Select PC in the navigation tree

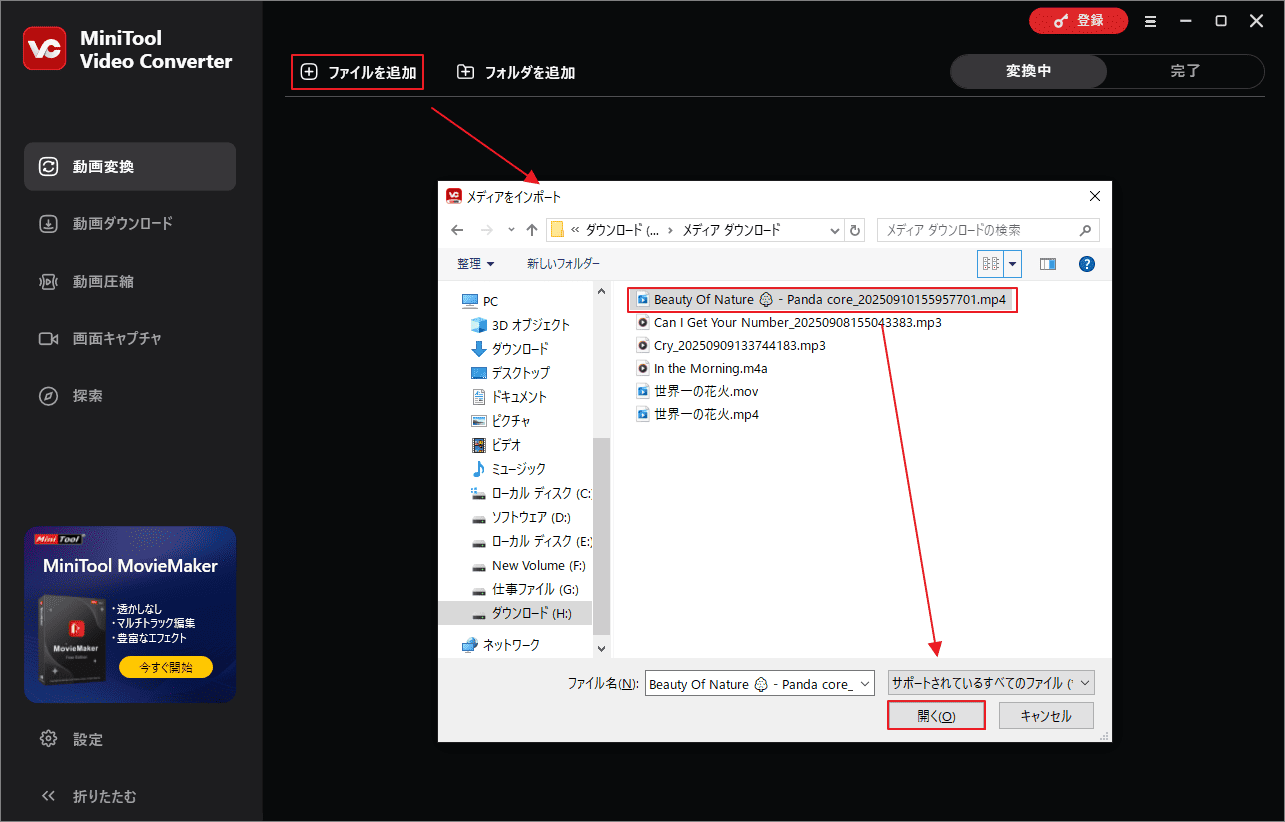pos(480,301)
